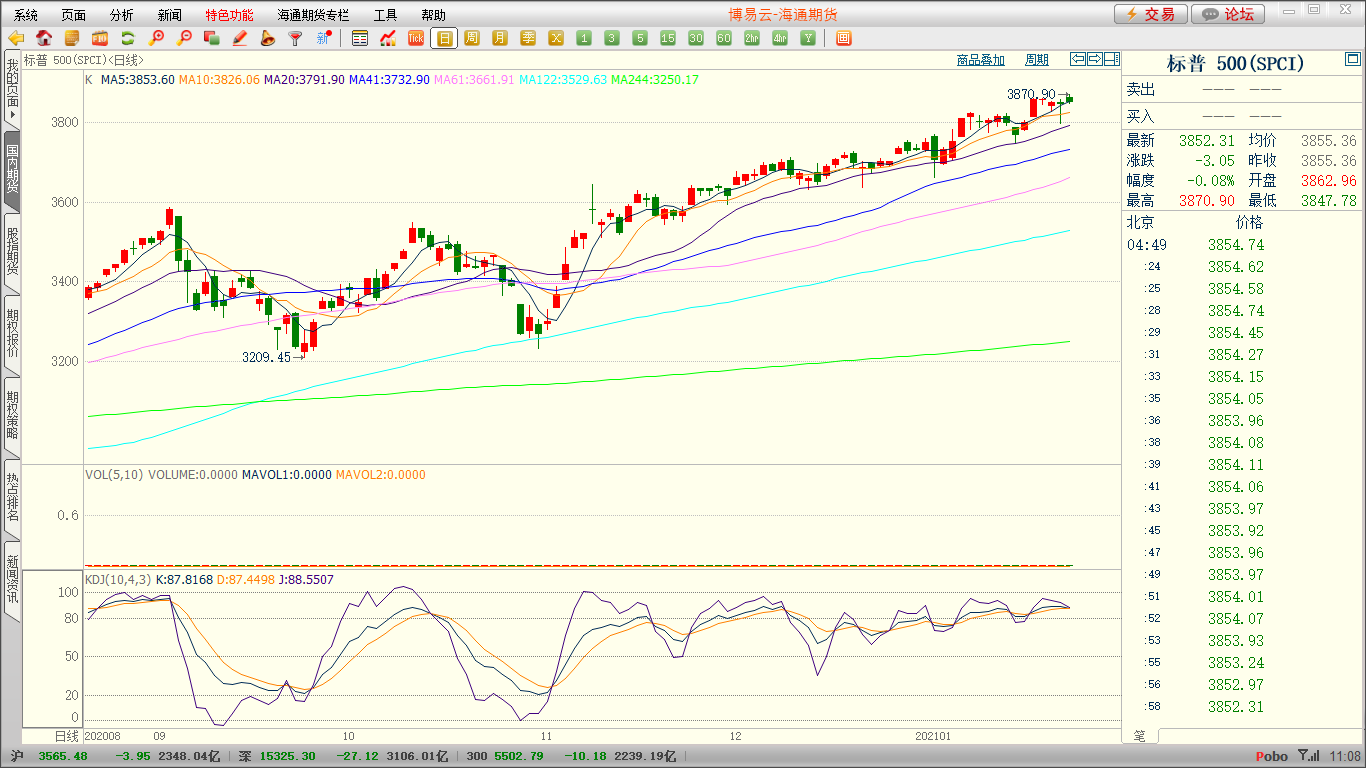The height and width of the screenshot is (768, 1366).
Task: Switch to the 2hr period button
Action: 752,38
